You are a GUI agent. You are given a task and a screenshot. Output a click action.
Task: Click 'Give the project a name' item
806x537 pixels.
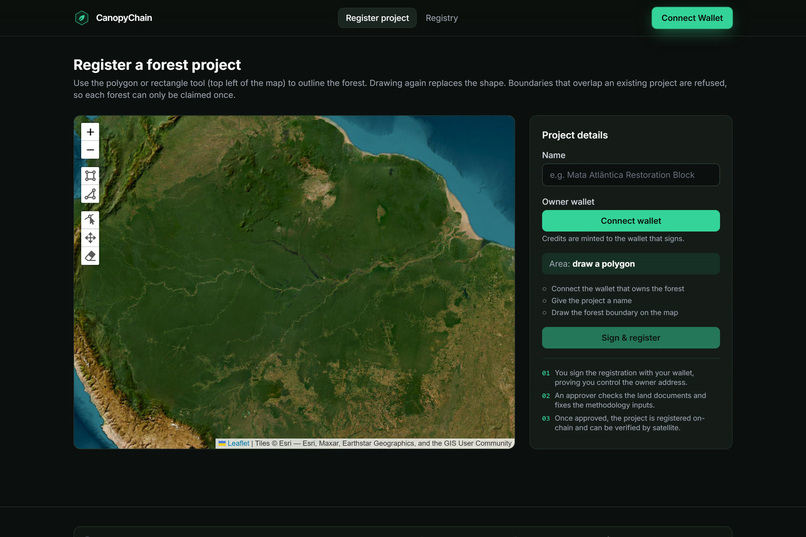[x=591, y=301]
